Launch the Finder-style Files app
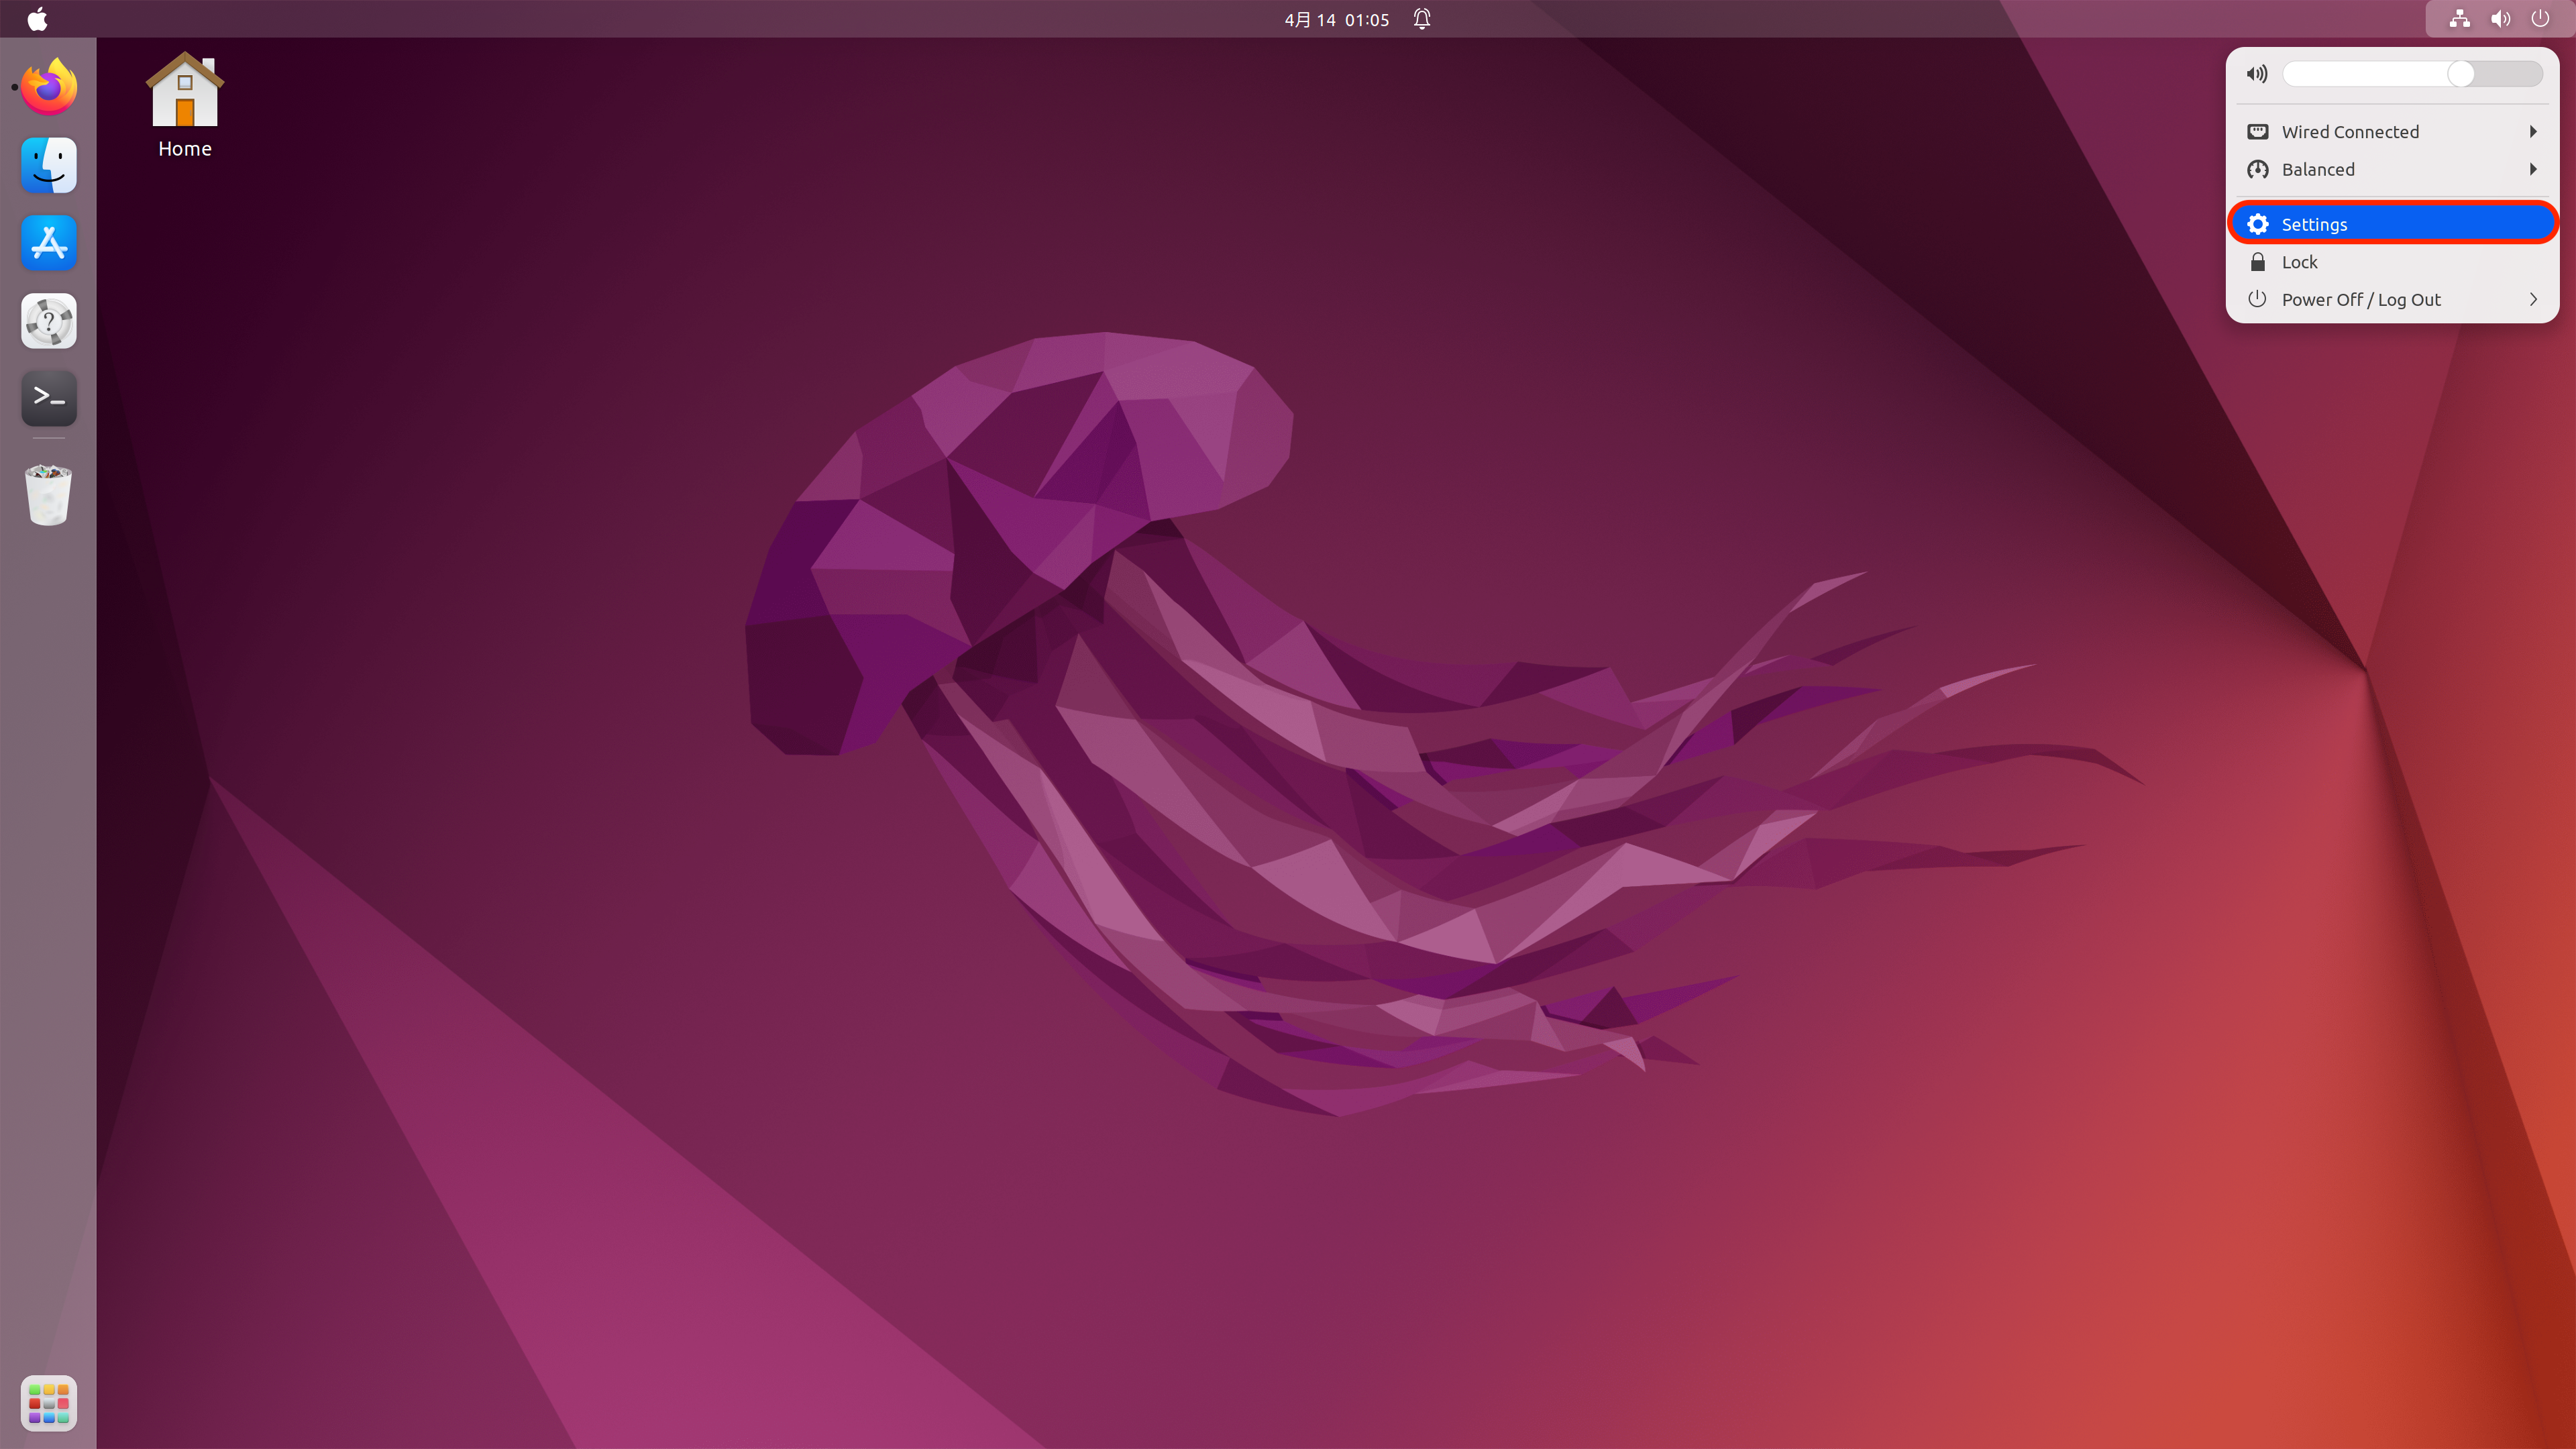The height and width of the screenshot is (1449, 2576). pos(49,165)
